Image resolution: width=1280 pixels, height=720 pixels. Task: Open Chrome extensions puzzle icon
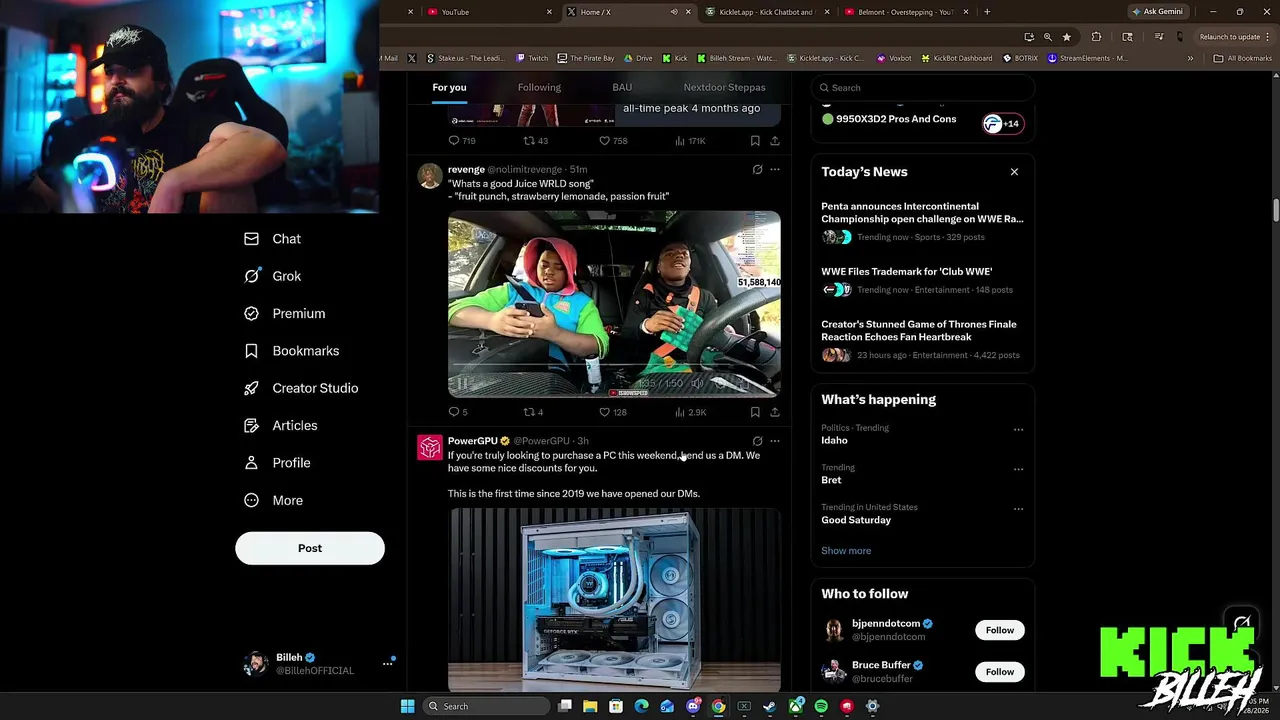pyautogui.click(x=1096, y=37)
